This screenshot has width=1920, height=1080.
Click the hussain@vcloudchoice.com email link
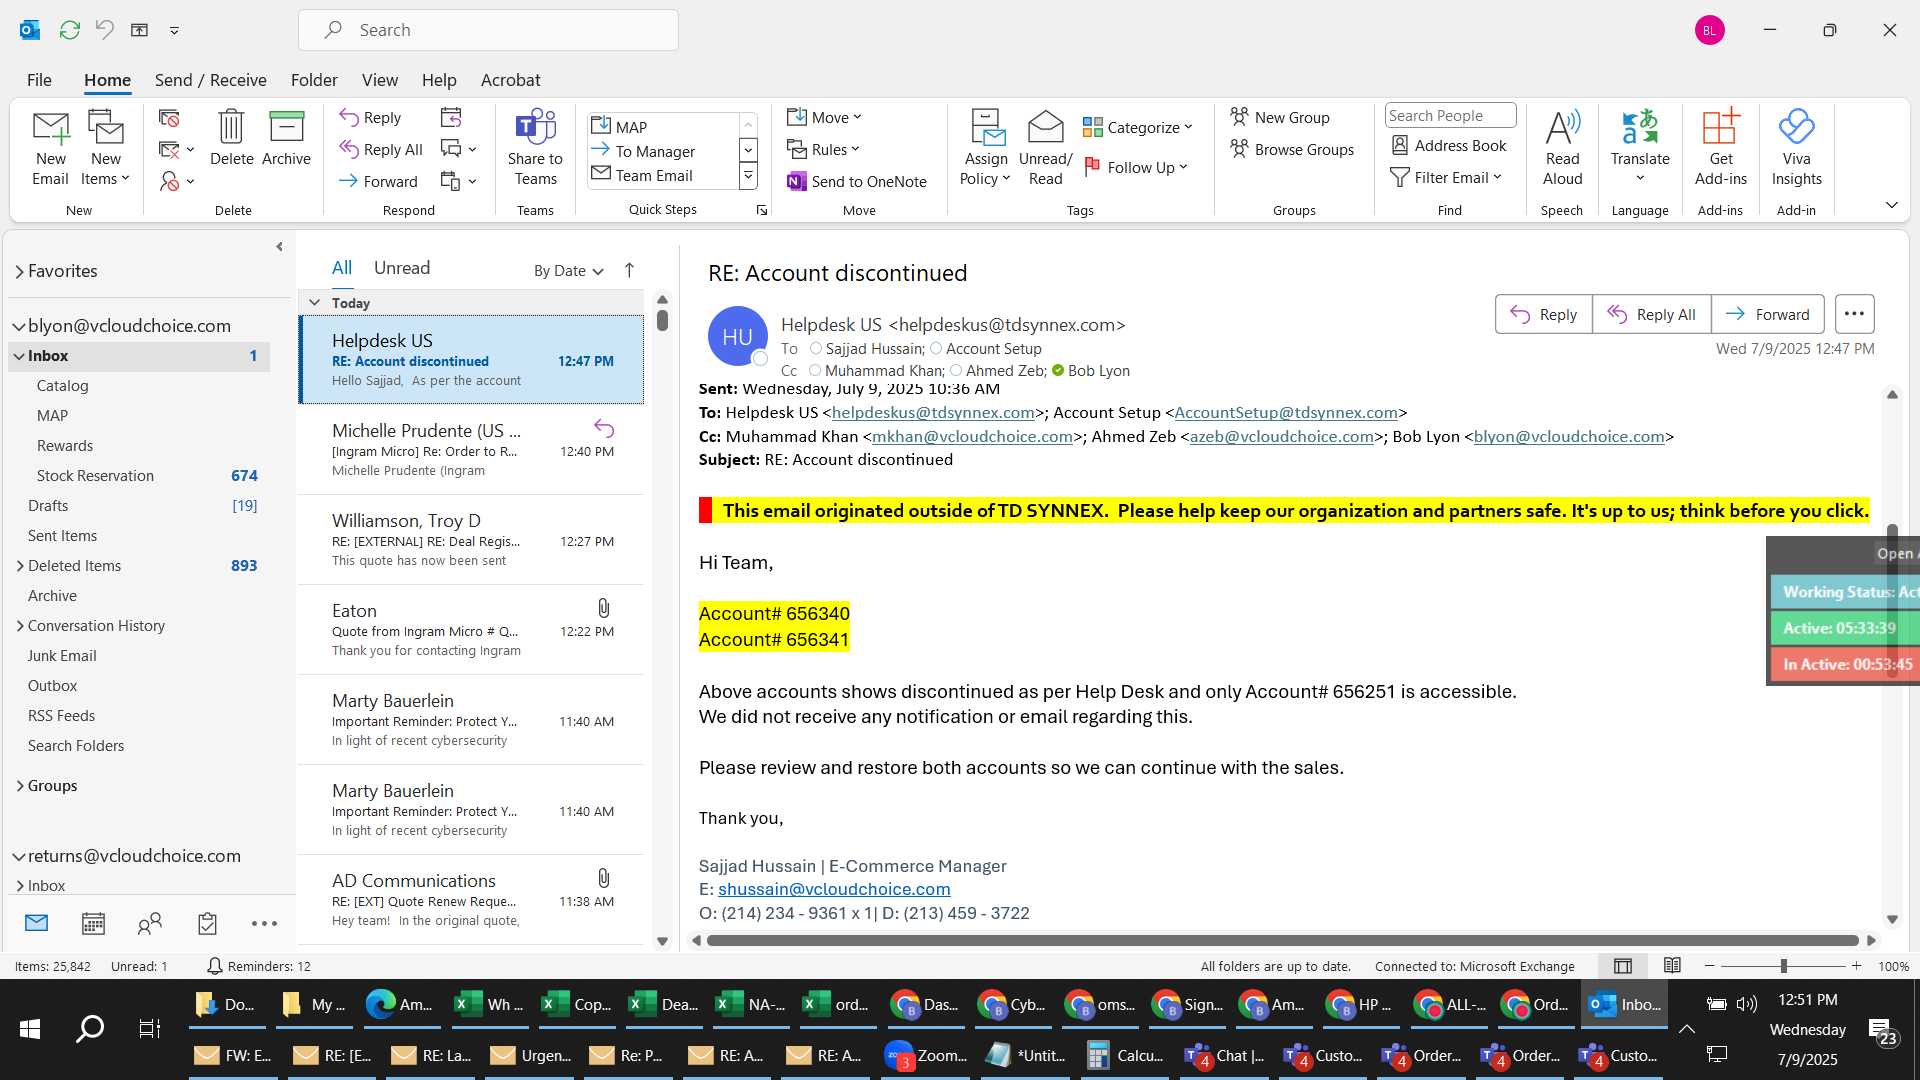pos(833,889)
